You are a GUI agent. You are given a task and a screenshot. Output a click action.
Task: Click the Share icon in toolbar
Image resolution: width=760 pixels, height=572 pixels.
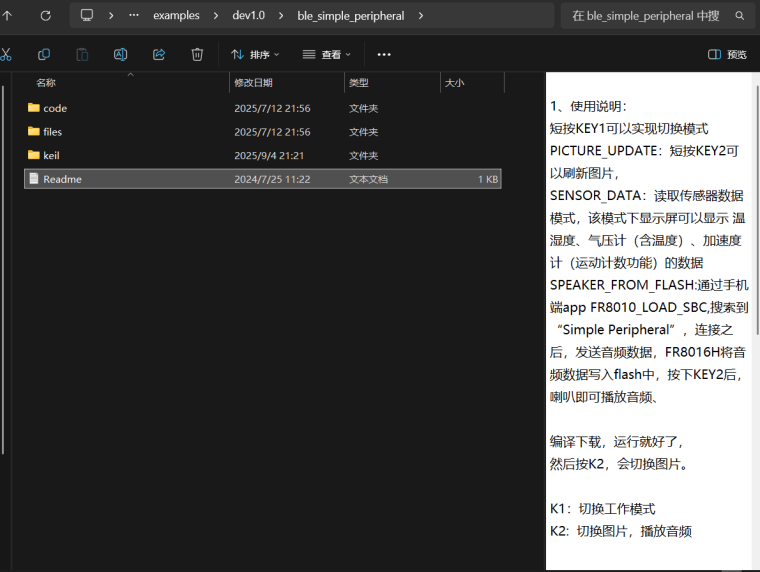(x=159, y=54)
